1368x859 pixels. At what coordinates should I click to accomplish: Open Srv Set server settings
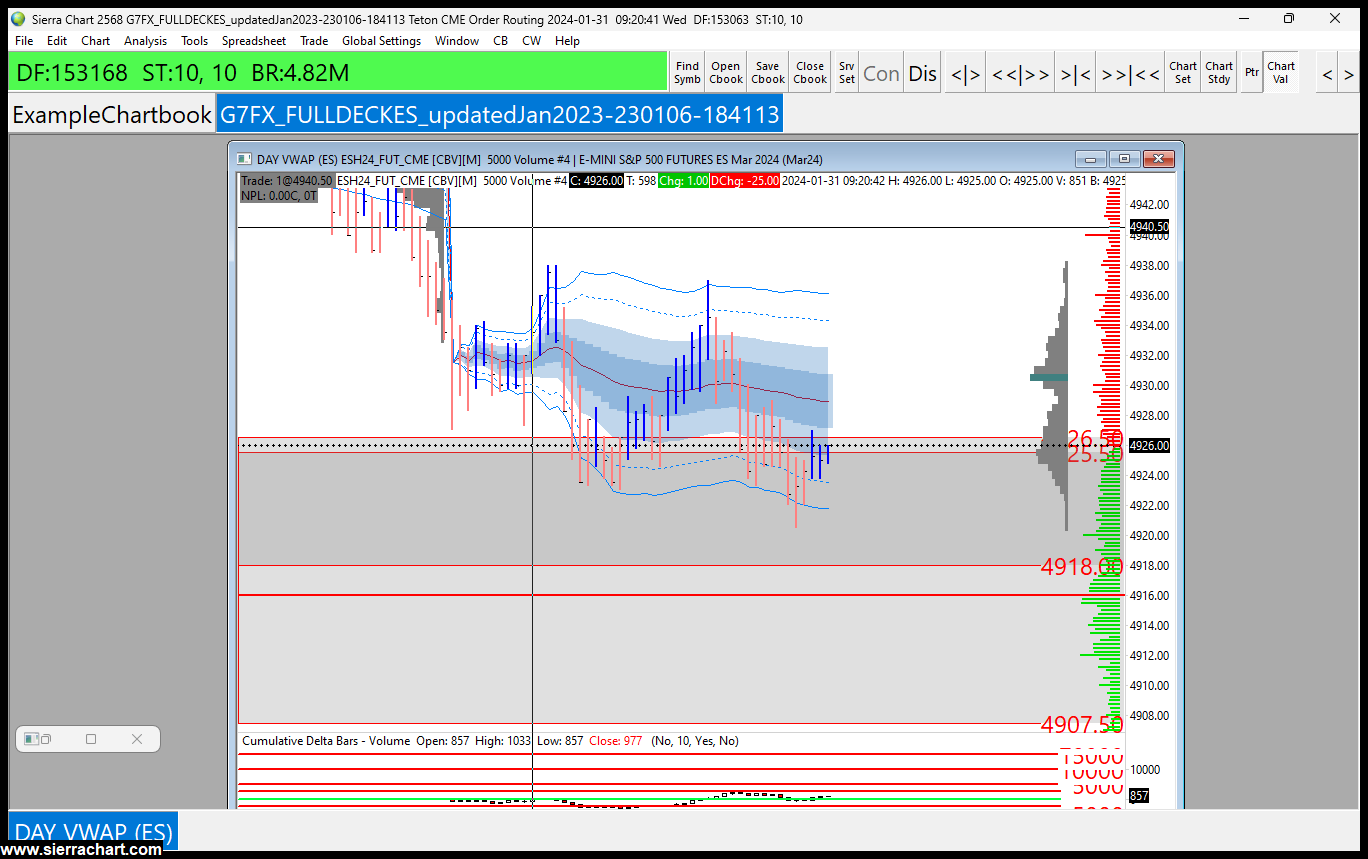(x=847, y=73)
